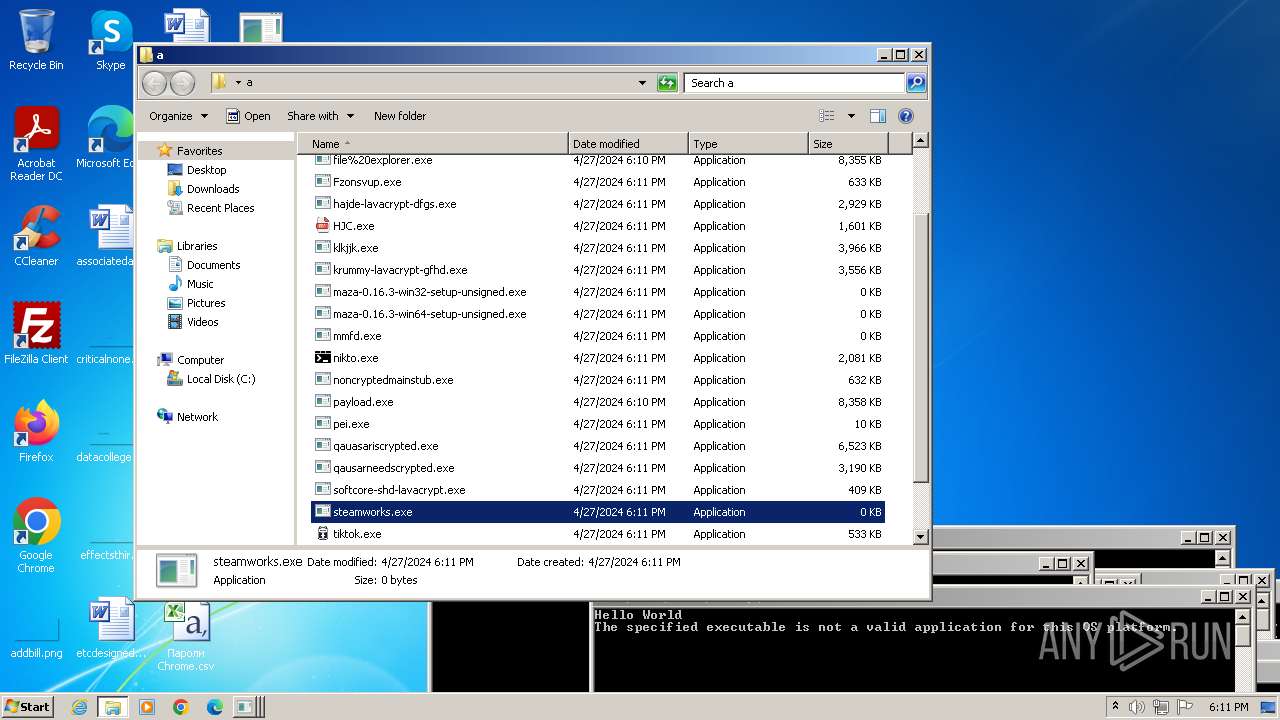Open the Organize dropdown menu
Image resolution: width=1280 pixels, height=720 pixels.
178,116
